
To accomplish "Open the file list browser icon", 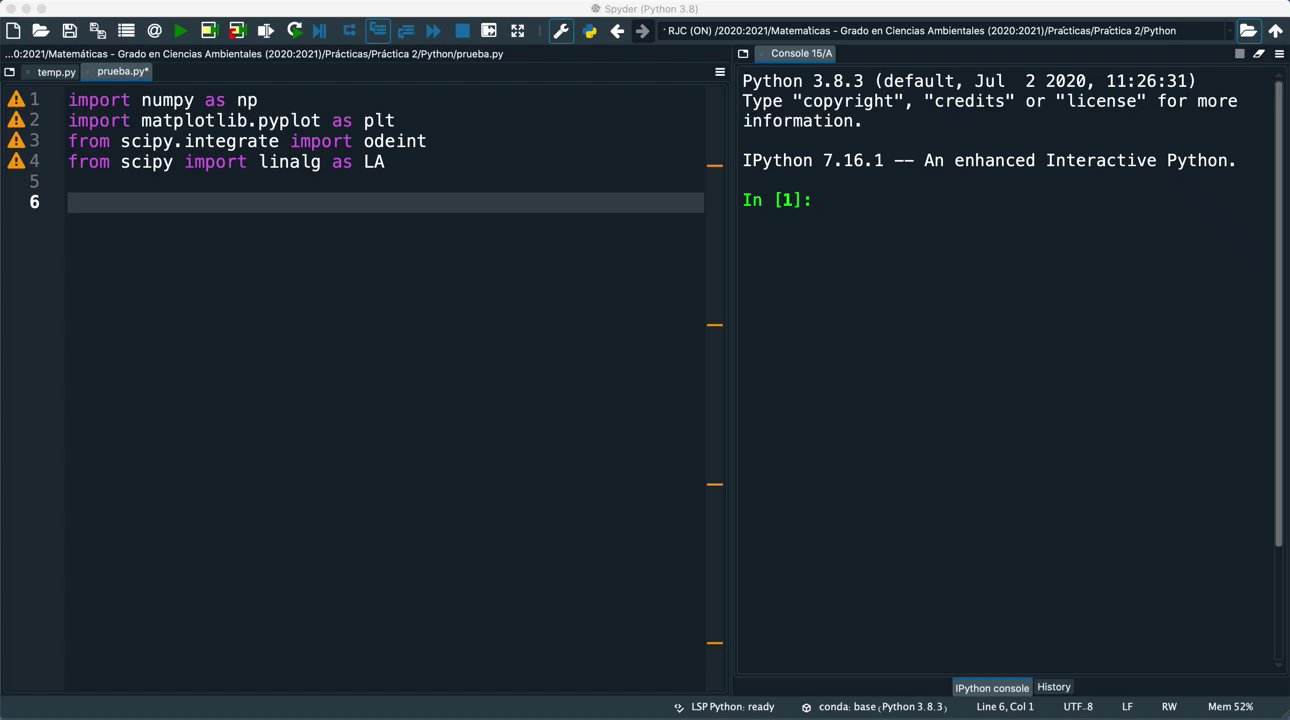I will pos(126,31).
